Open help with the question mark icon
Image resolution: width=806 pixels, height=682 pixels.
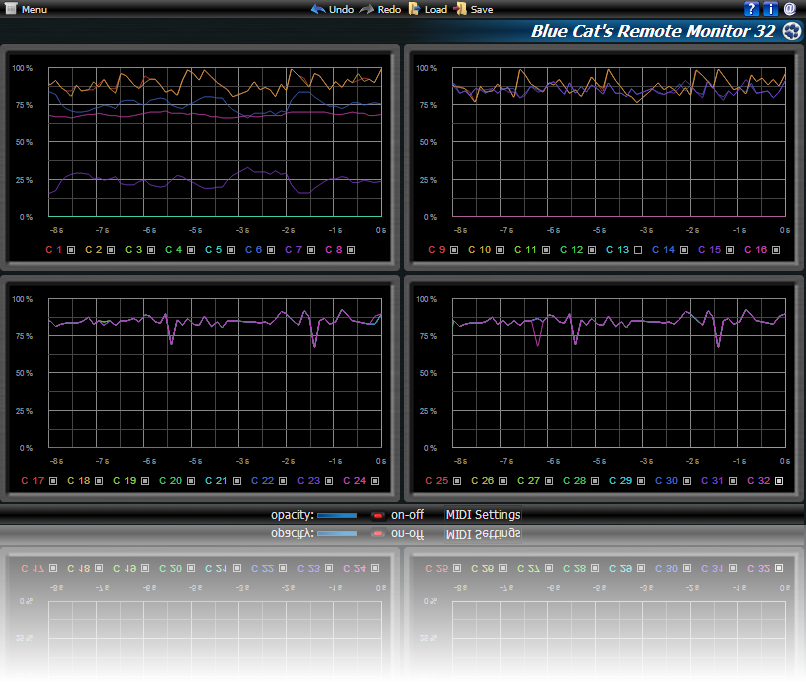click(751, 9)
